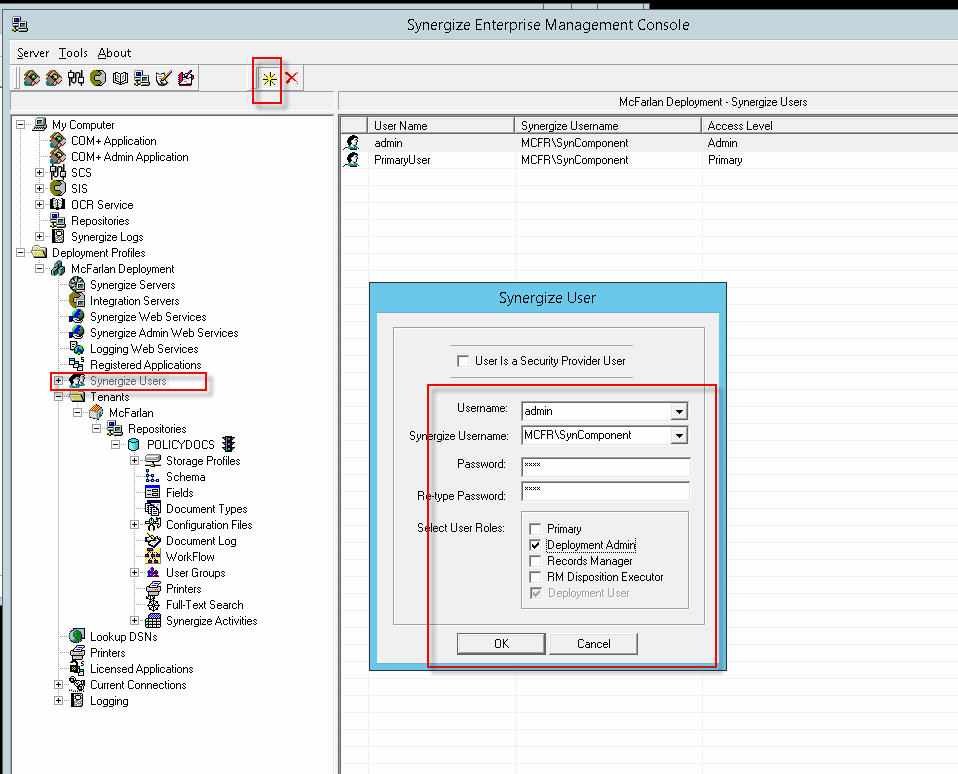Select the Full-Text Search node icon
Image resolution: width=958 pixels, height=774 pixels.
pyautogui.click(x=153, y=605)
